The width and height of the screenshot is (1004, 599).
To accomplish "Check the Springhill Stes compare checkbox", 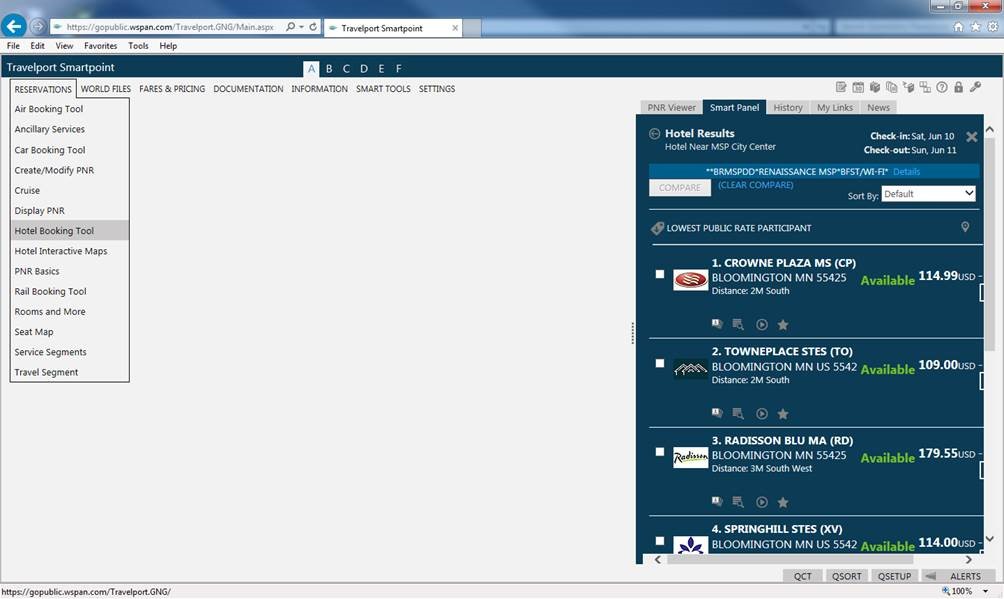I will [660, 541].
